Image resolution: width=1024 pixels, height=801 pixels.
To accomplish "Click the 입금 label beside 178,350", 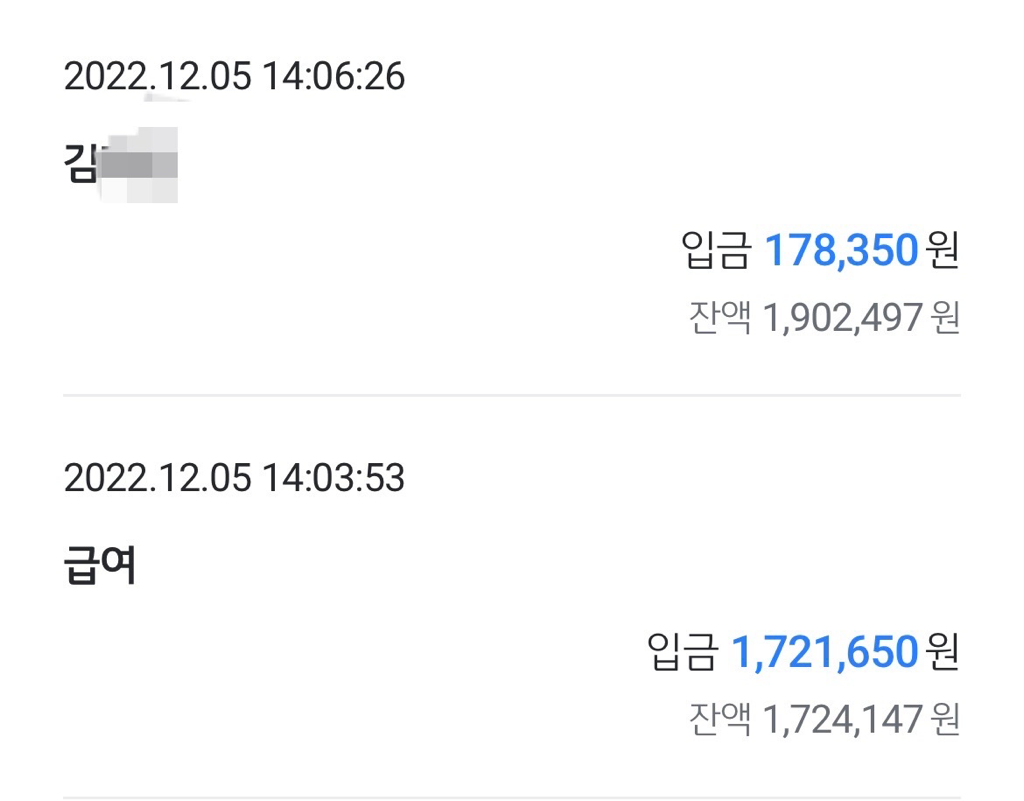I will [x=716, y=251].
